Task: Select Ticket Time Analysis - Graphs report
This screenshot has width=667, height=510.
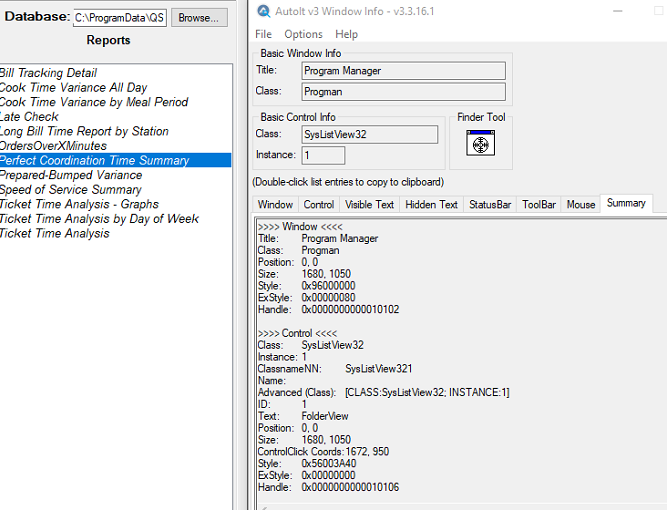Action: coord(116,204)
